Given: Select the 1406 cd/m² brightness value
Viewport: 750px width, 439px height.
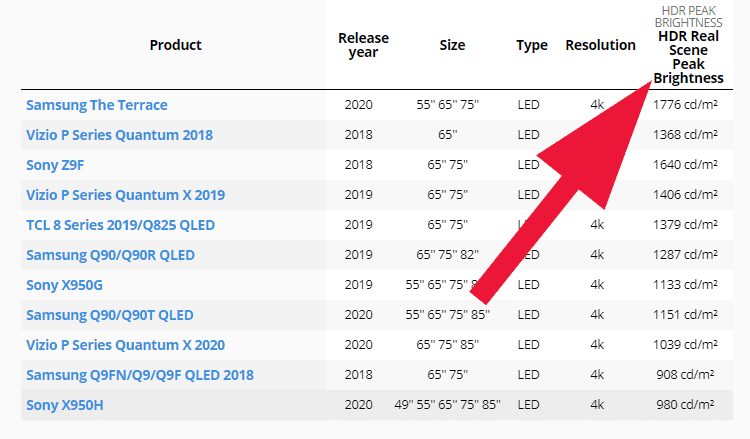Looking at the screenshot, I should [x=685, y=195].
